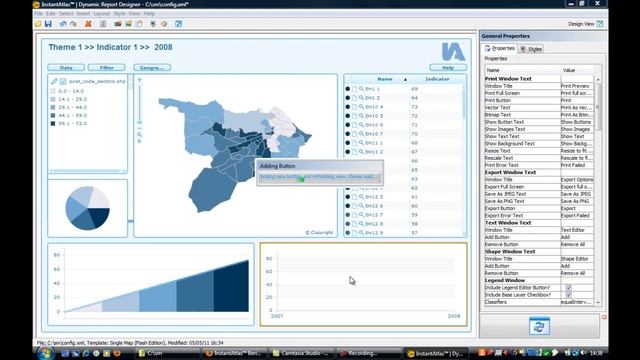Screen dimensions: 640x360
Task: Click the 59.1 - 73.0 legend swatch
Action: pos(53,123)
